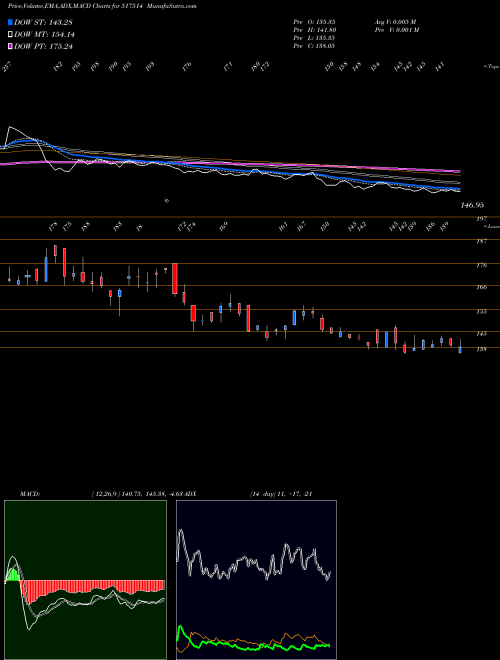
Task: Click the 'Avg V: 0.005 M' value
Action: click(395, 21)
